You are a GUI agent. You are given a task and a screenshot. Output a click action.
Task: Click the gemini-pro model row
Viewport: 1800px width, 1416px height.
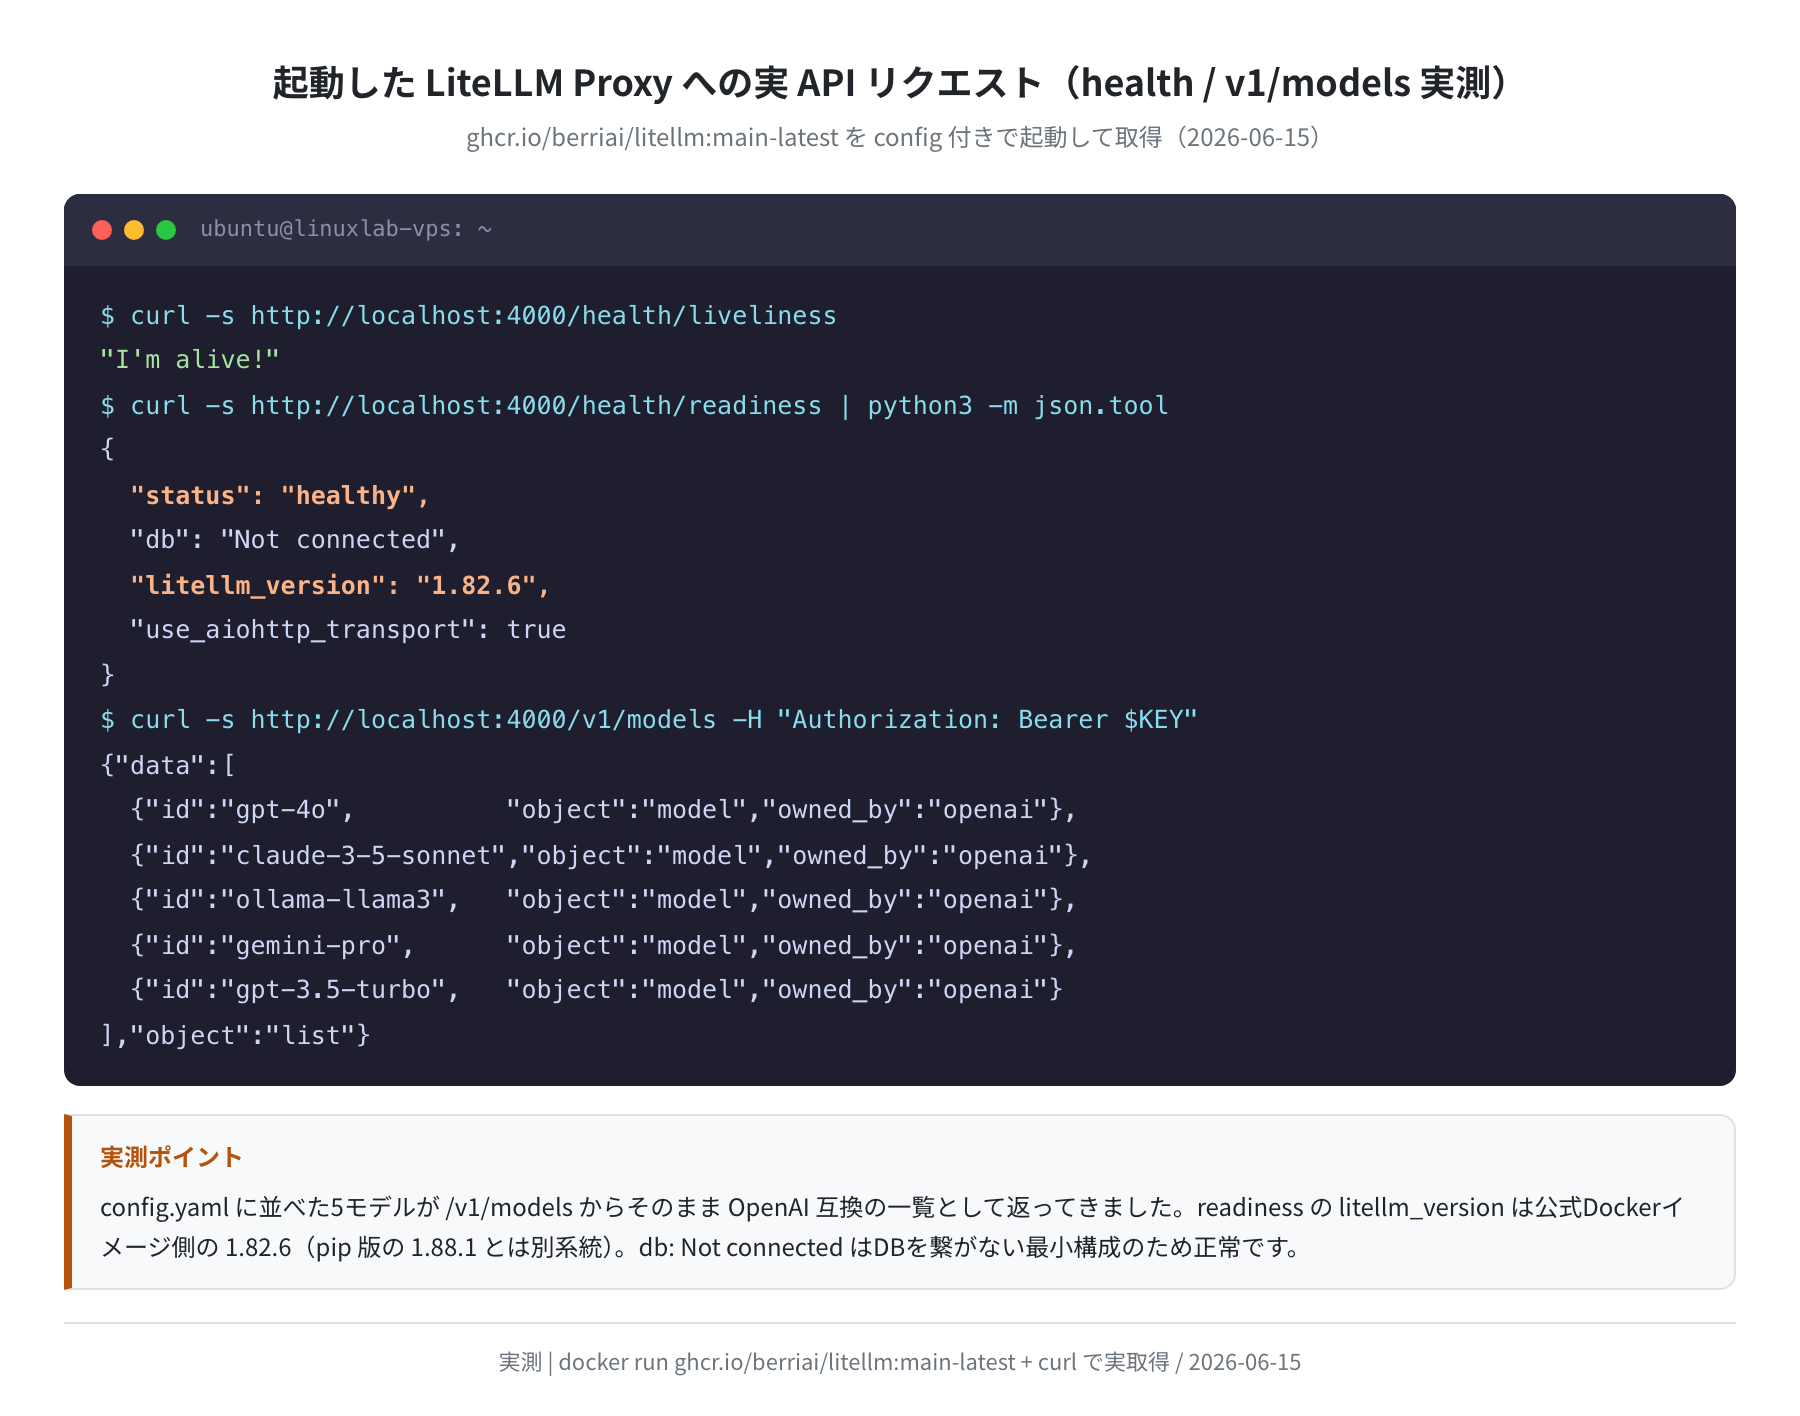coord(603,946)
